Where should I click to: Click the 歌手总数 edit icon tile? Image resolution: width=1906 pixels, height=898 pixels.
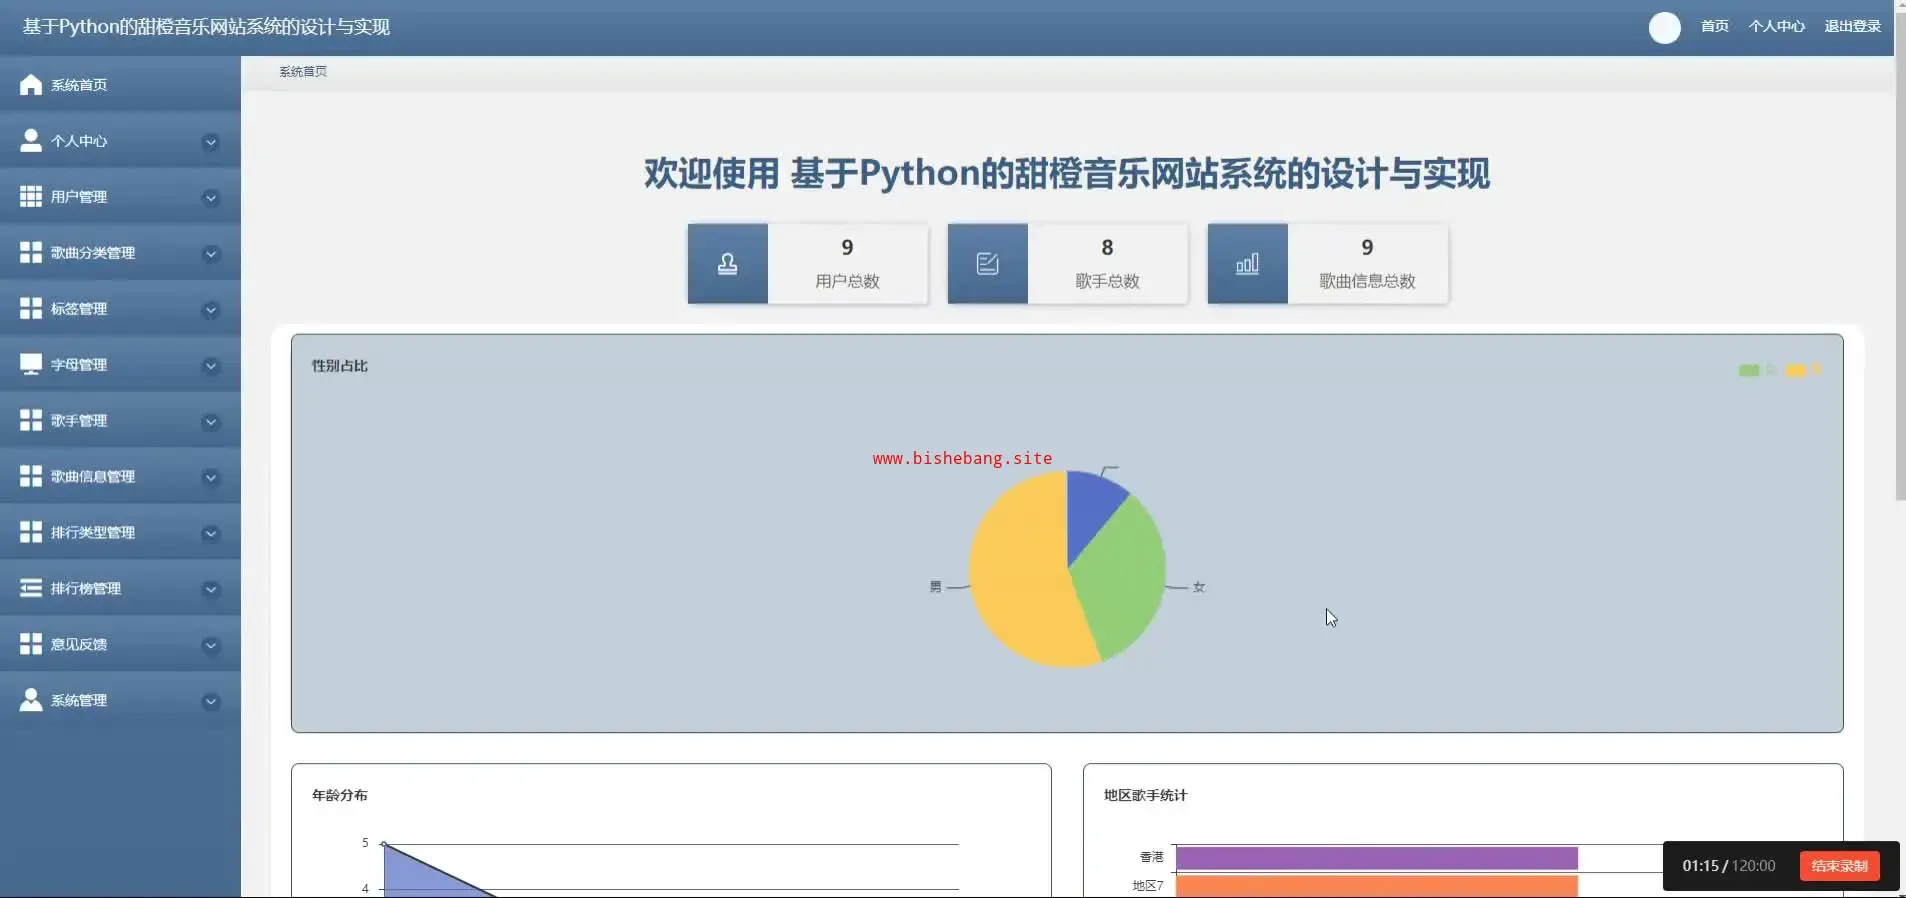point(988,264)
